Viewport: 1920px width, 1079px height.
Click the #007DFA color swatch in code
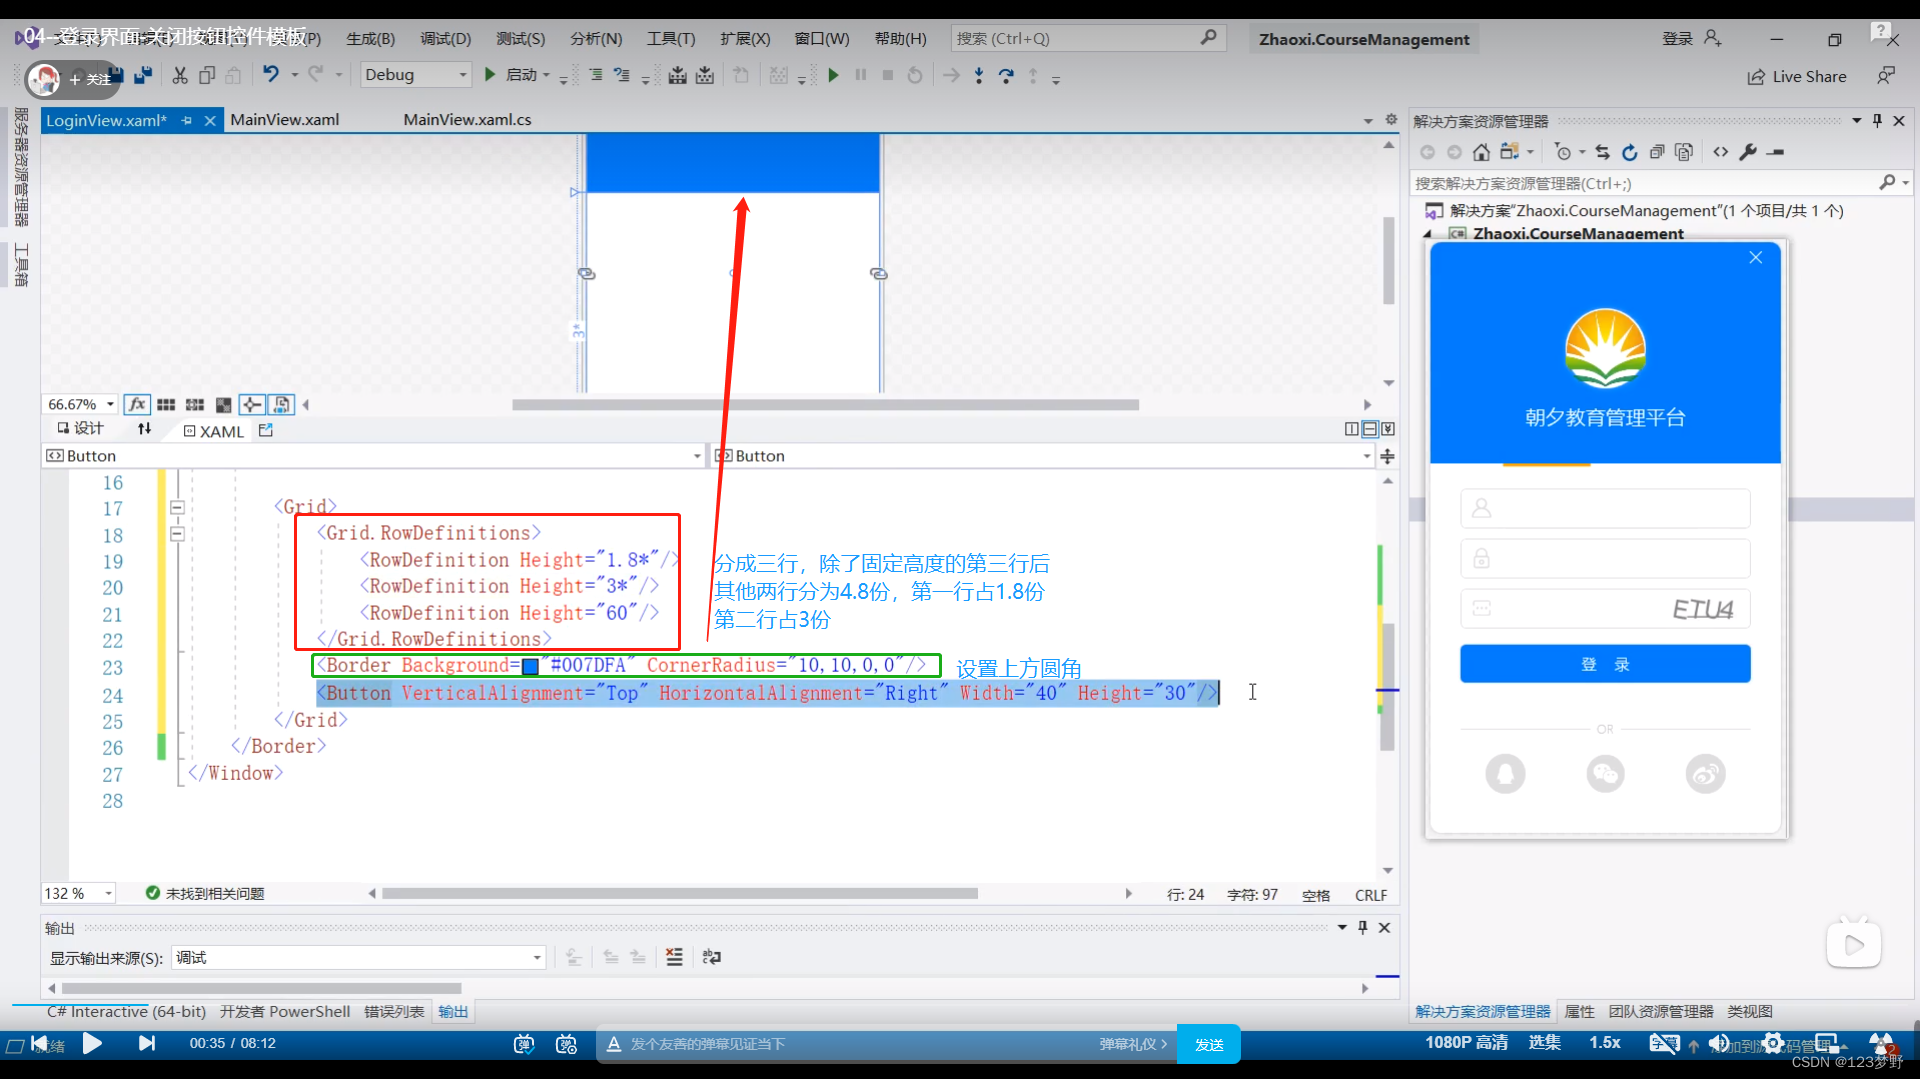(531, 666)
